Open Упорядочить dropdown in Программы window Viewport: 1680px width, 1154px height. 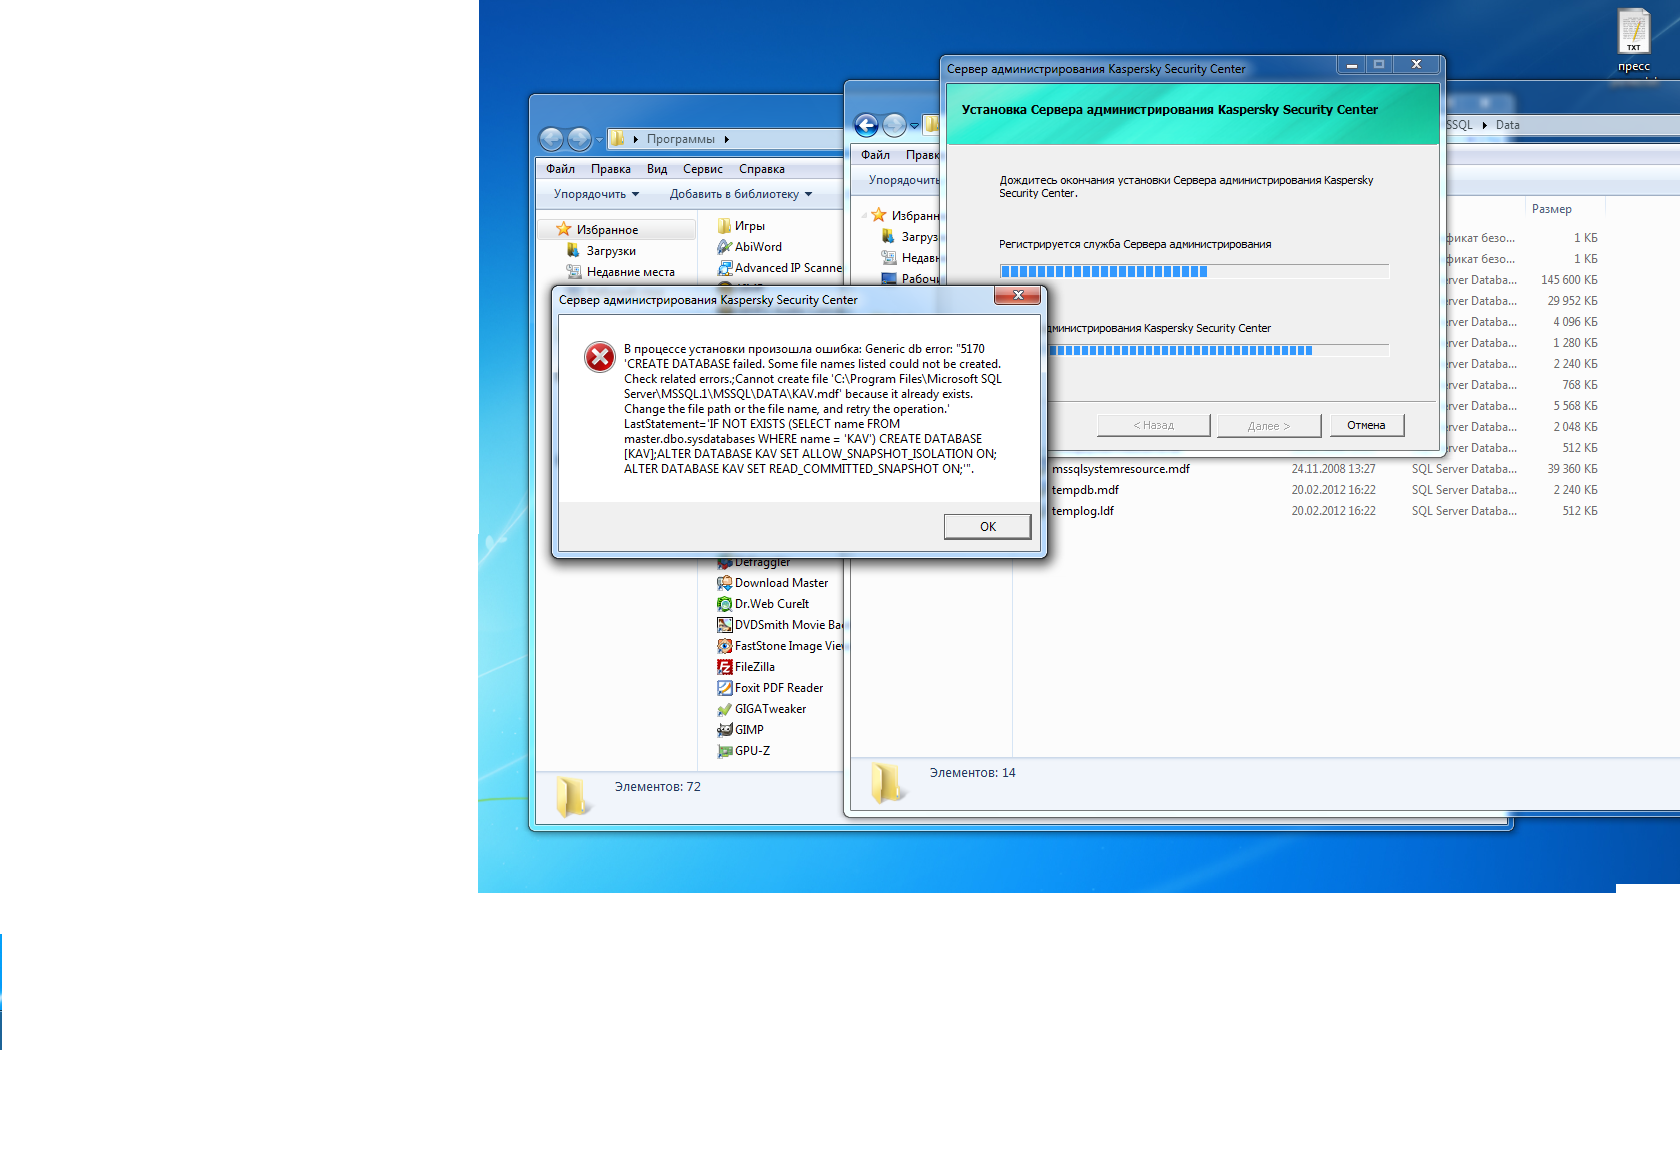pos(596,194)
